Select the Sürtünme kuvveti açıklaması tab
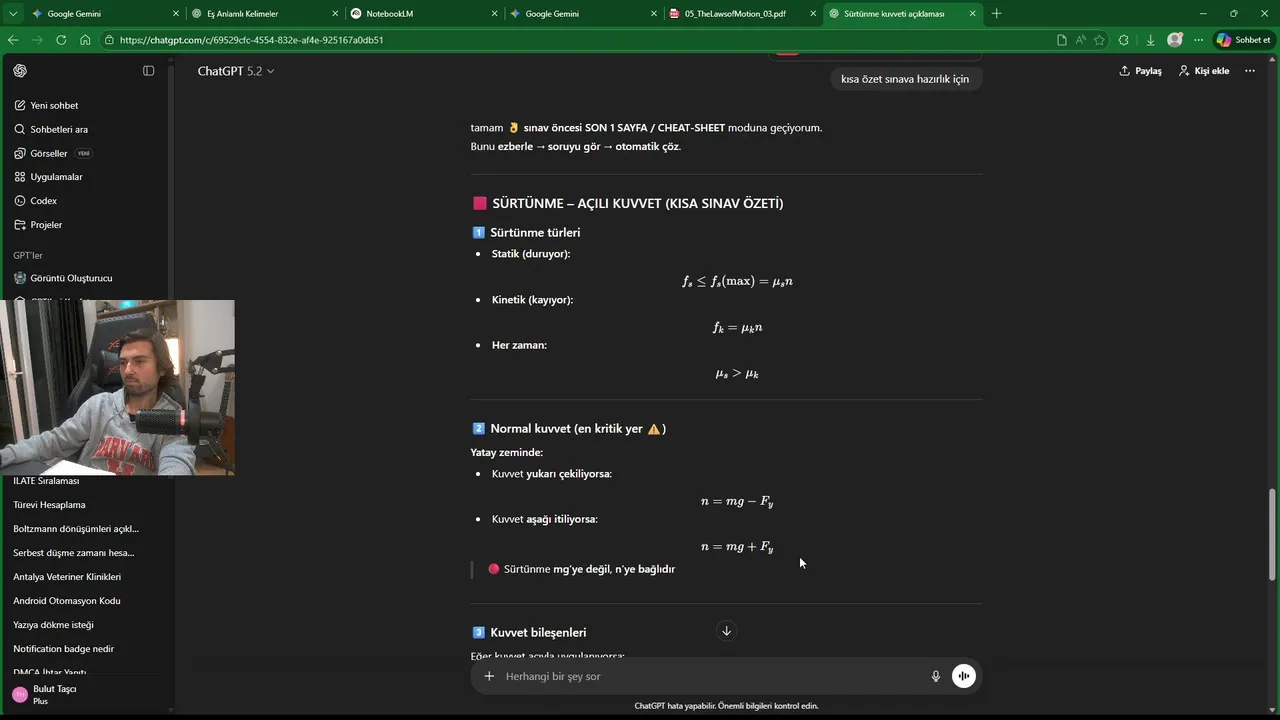 point(902,14)
